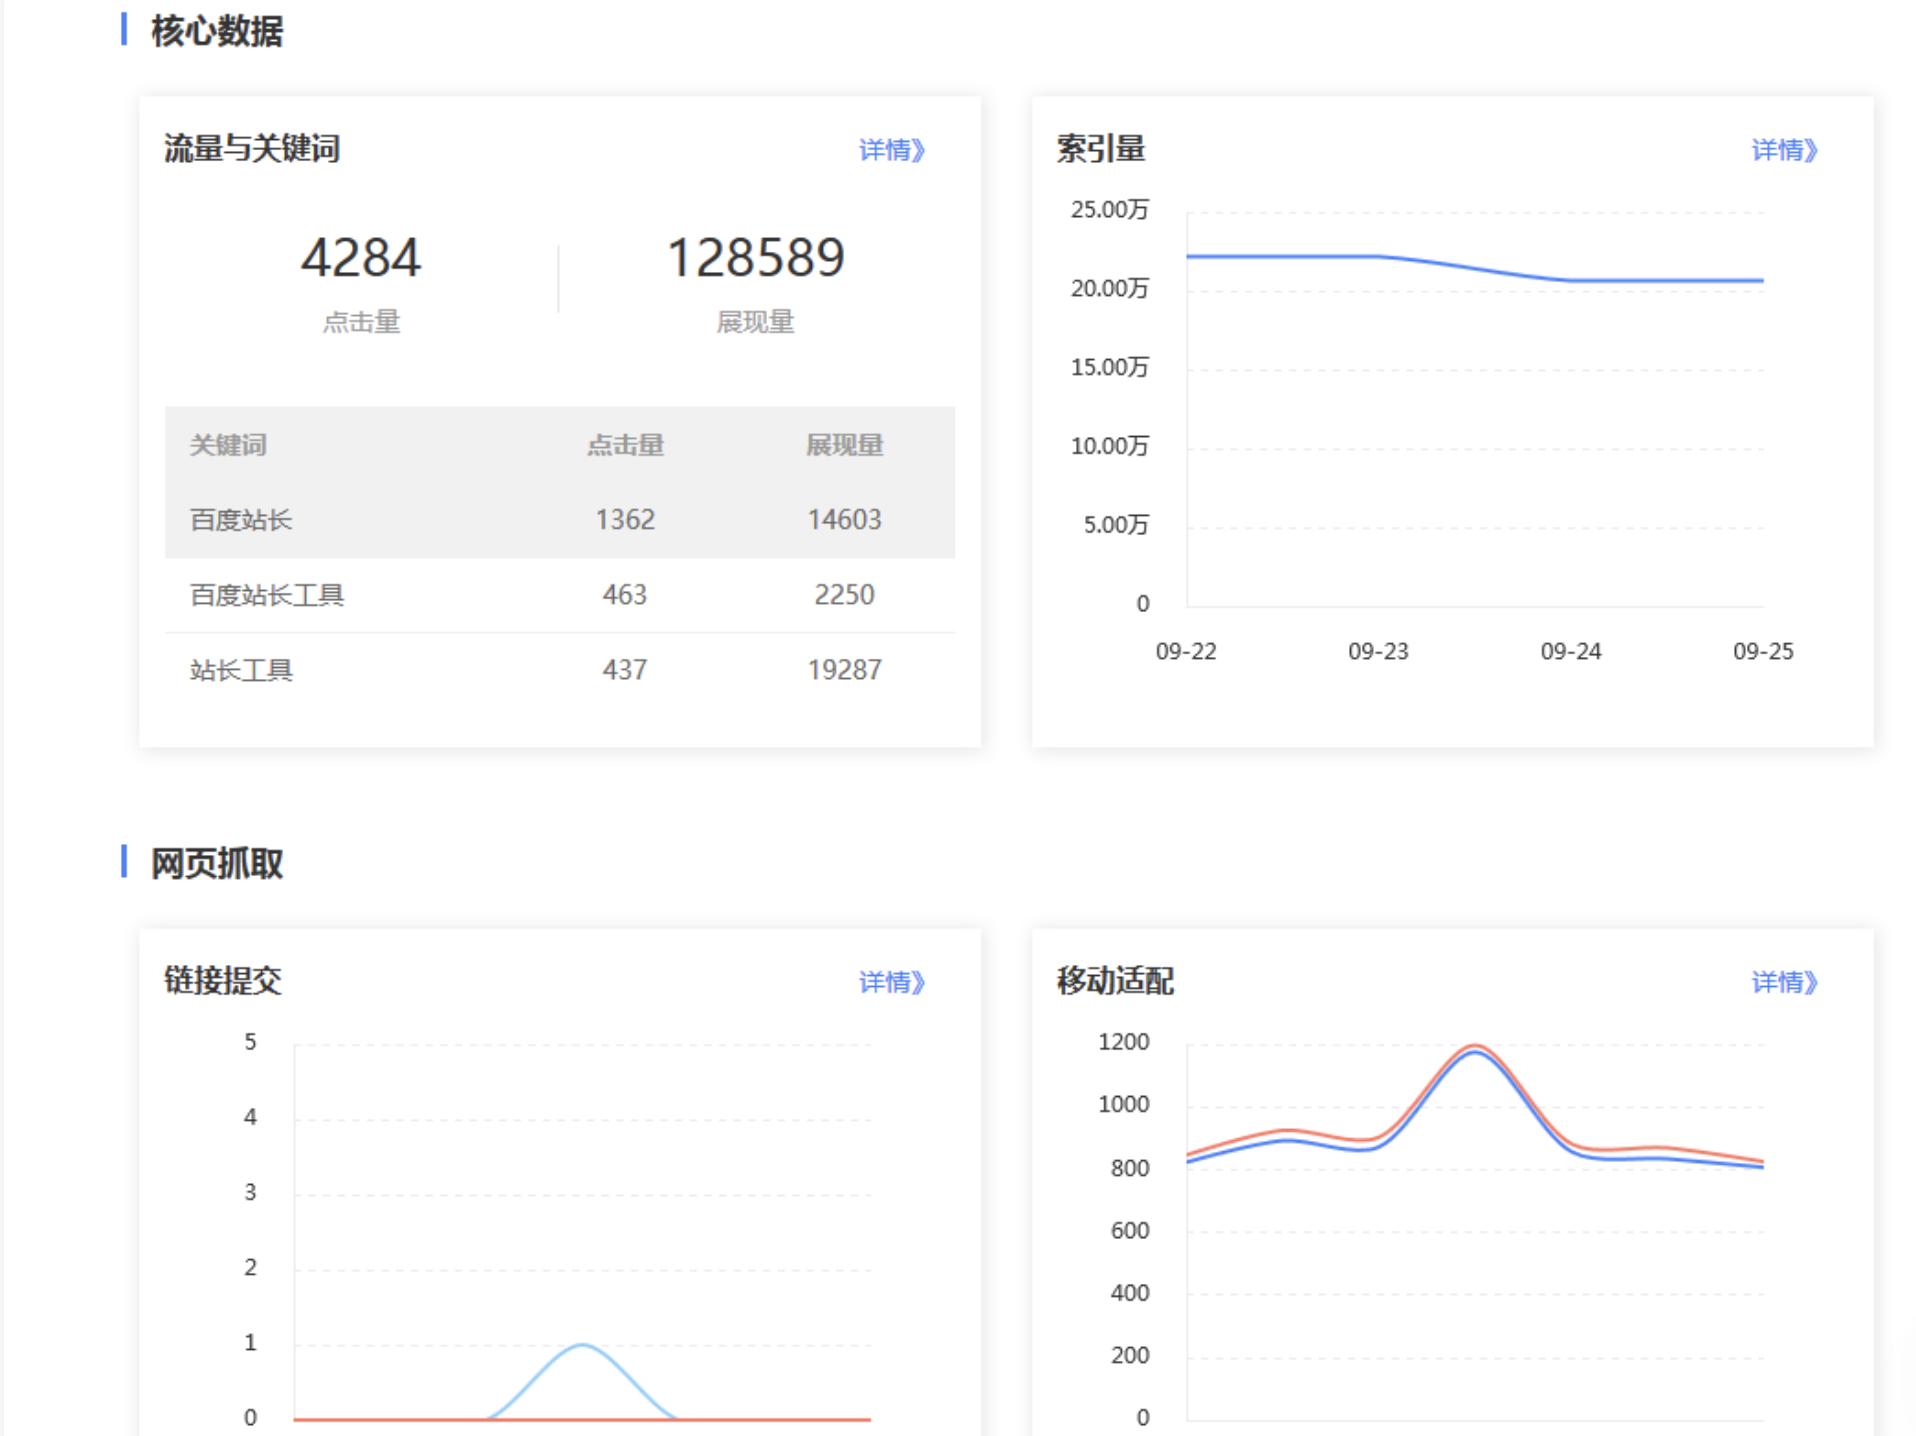Click the 点击量 table column header
Image resolution: width=1916 pixels, height=1436 pixels.
point(625,445)
